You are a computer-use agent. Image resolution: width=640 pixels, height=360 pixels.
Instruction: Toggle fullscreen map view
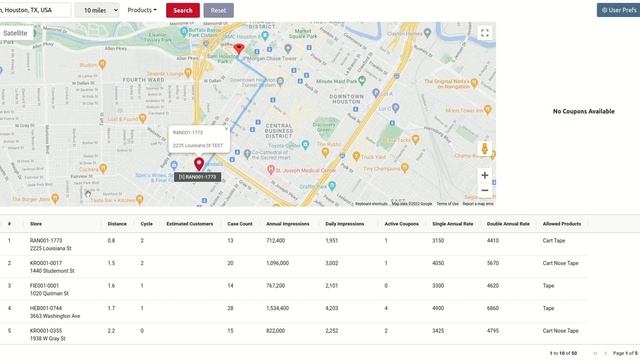[x=484, y=33]
